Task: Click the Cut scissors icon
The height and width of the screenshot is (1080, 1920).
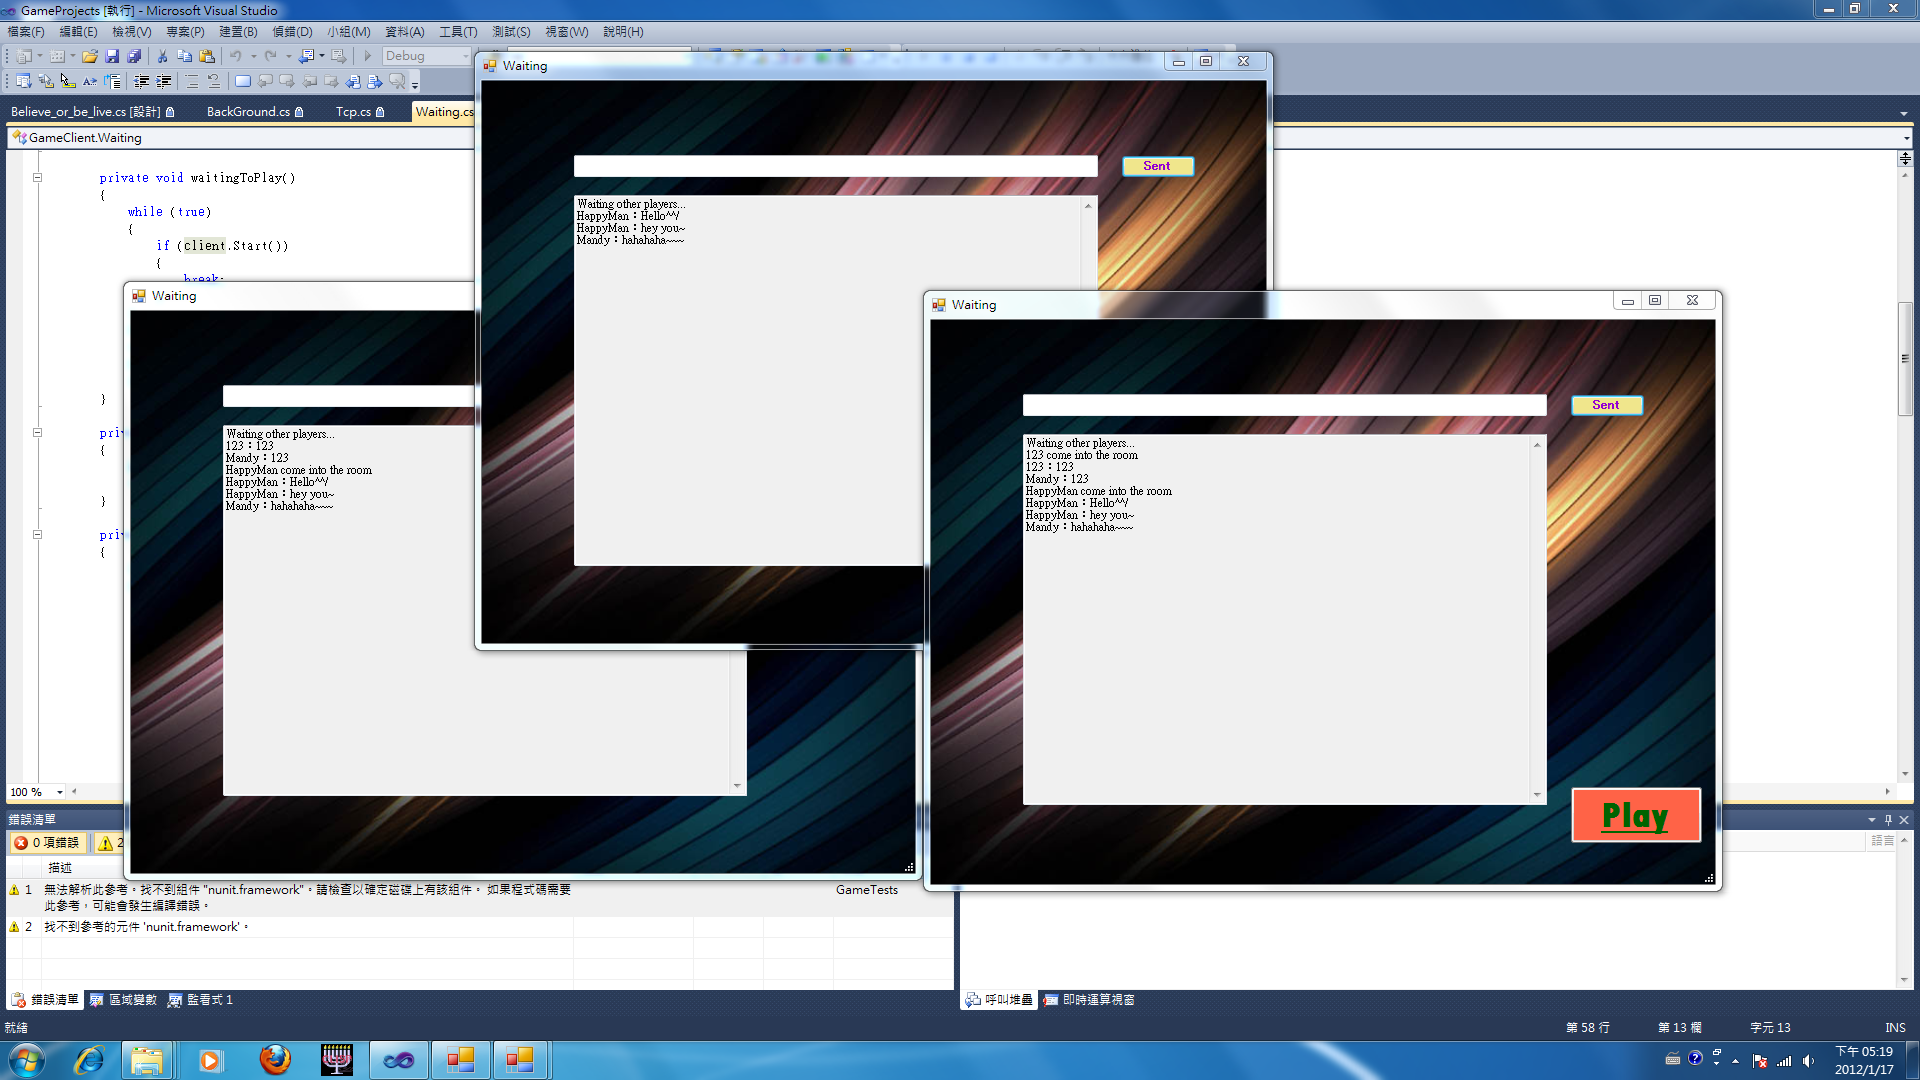Action: pos(162,56)
